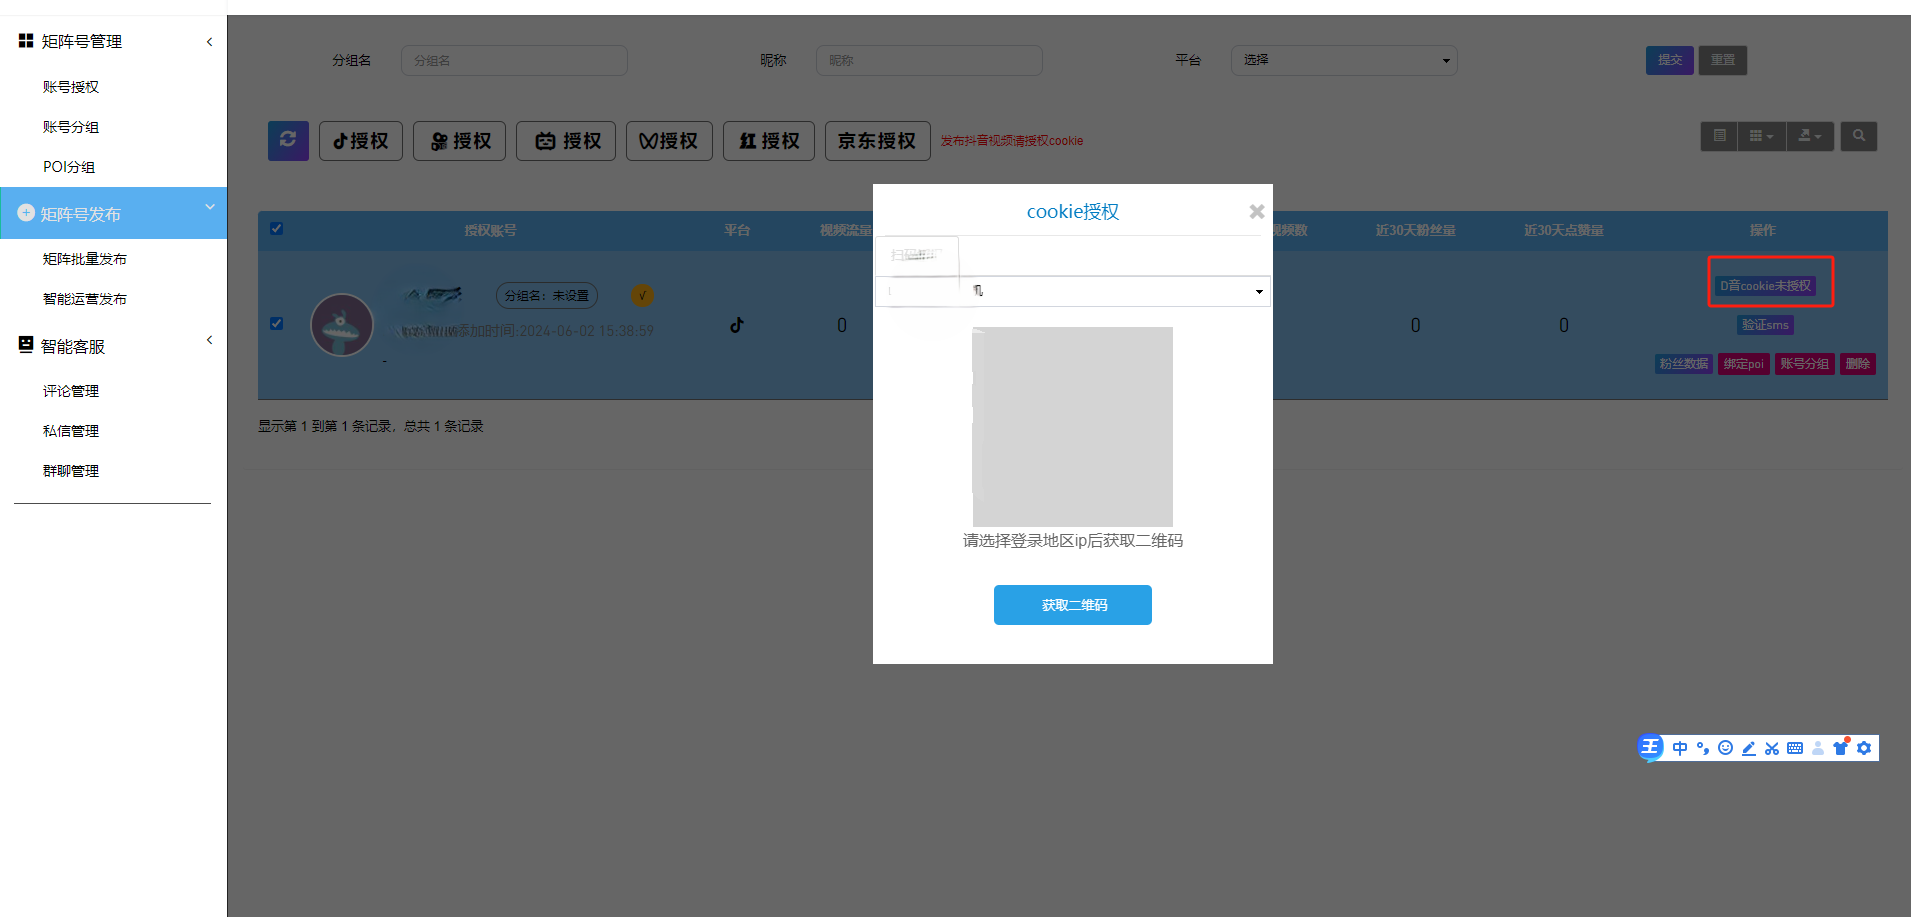Click the 粉丝数据 button
The image size is (1911, 917).
click(1684, 364)
